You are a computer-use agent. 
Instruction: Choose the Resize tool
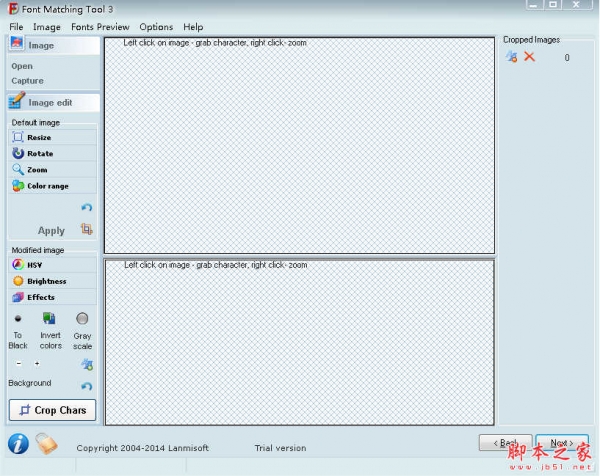(x=52, y=137)
